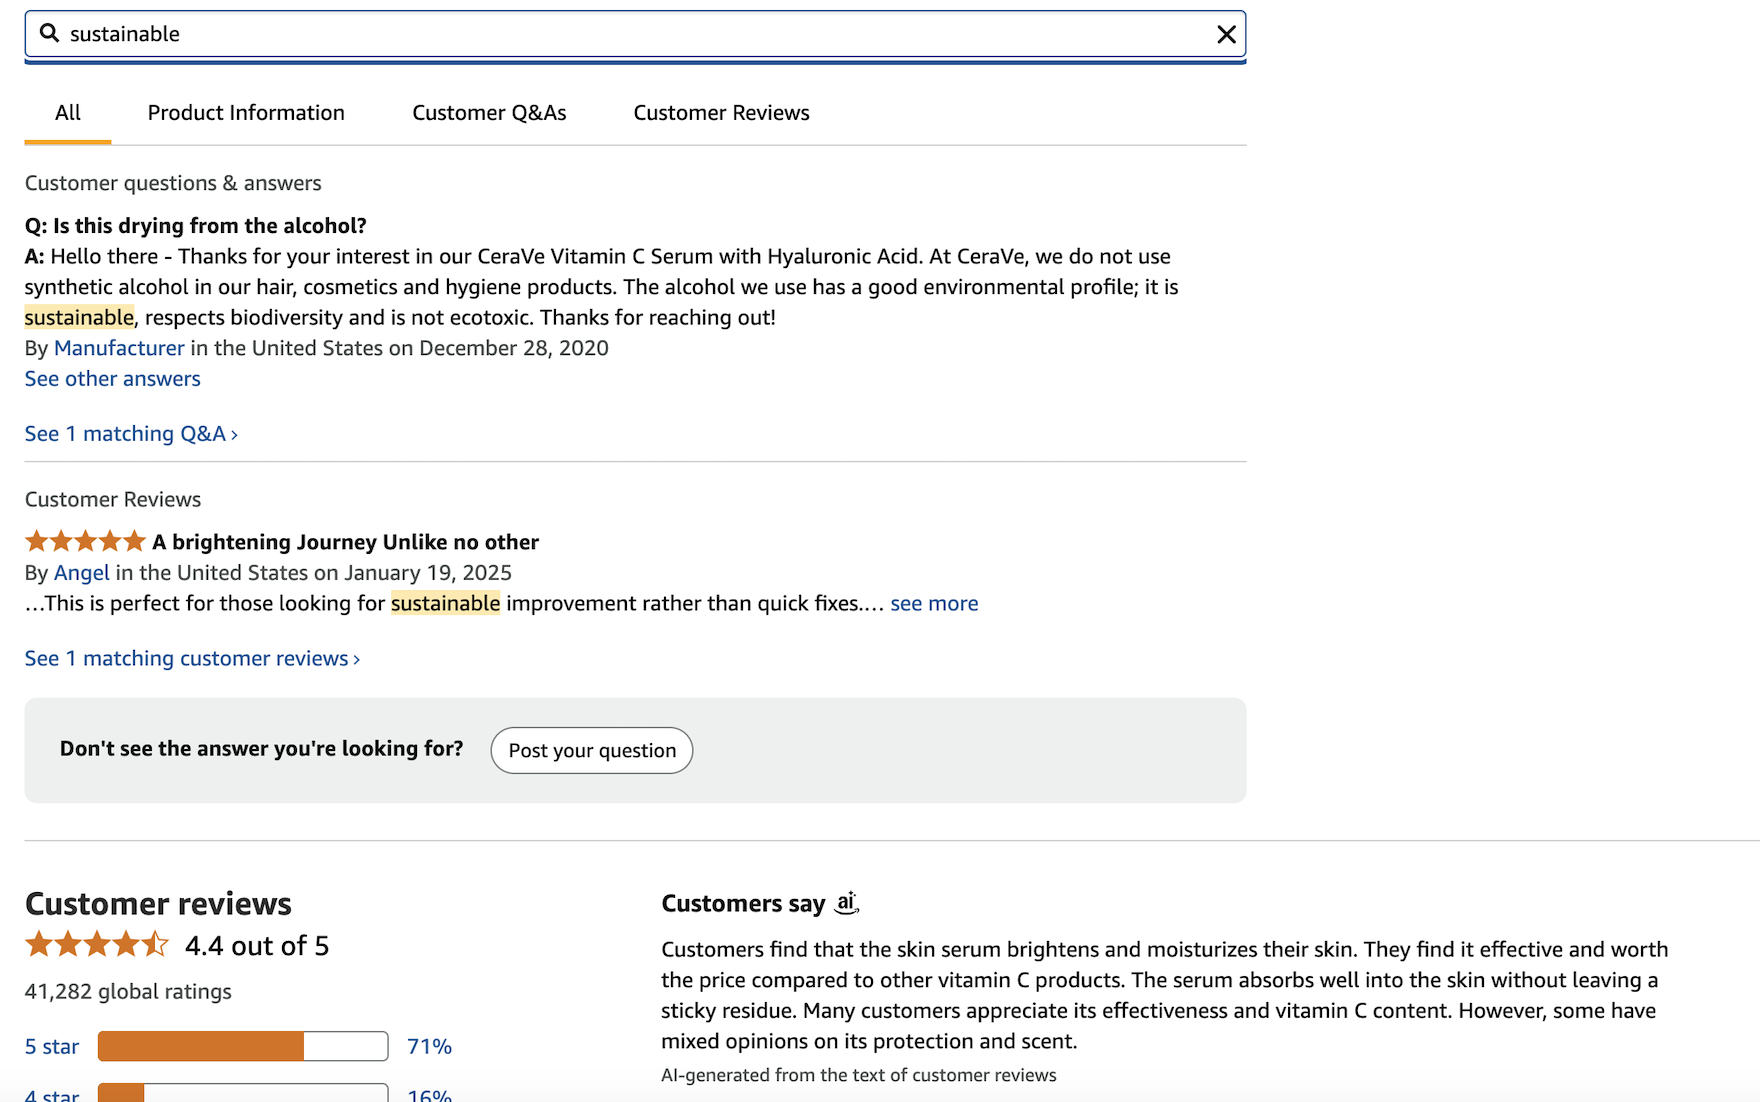Viewport: 1760px width, 1102px height.
Task: Switch to the Product Information tab
Action: coord(246,113)
